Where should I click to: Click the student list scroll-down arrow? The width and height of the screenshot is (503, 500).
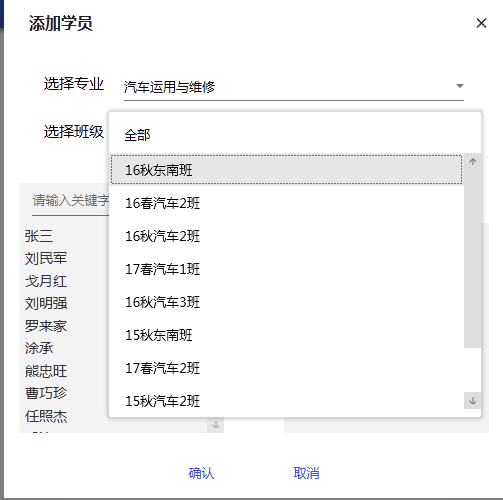215,425
